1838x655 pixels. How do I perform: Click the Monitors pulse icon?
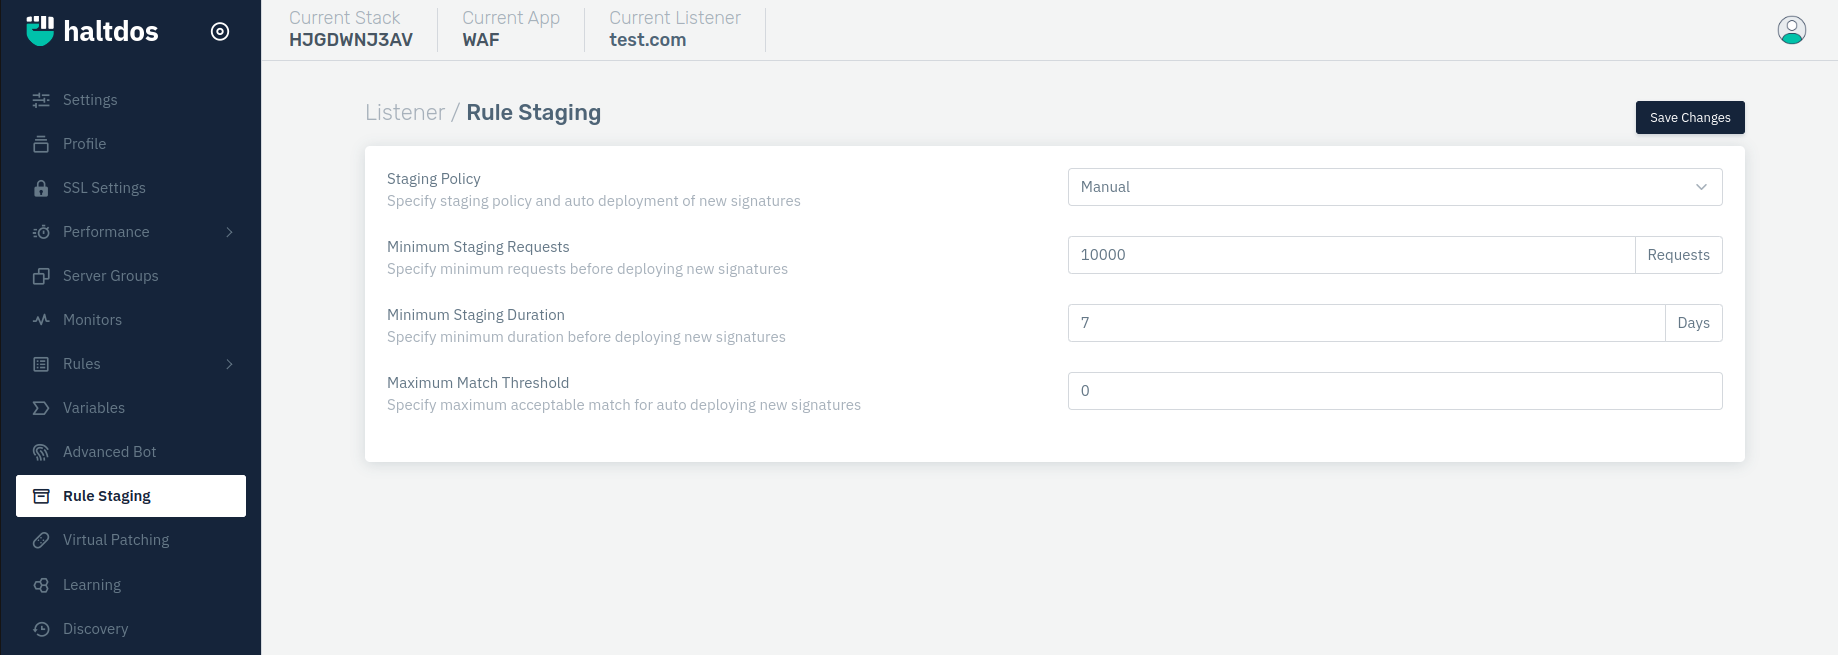41,320
